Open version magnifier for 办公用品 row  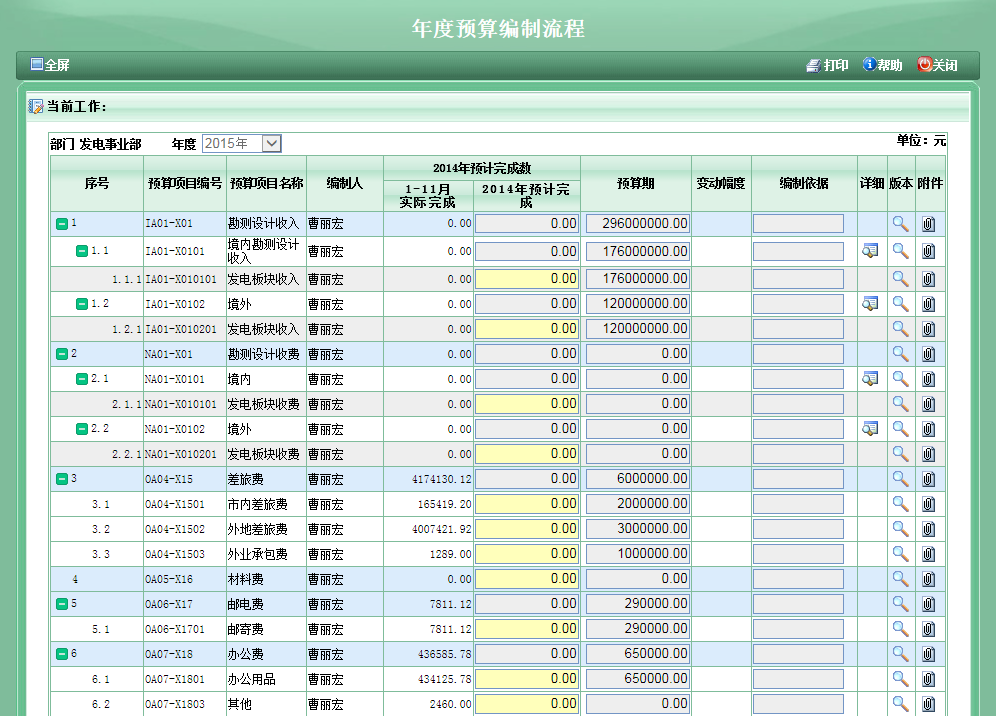(x=900, y=679)
